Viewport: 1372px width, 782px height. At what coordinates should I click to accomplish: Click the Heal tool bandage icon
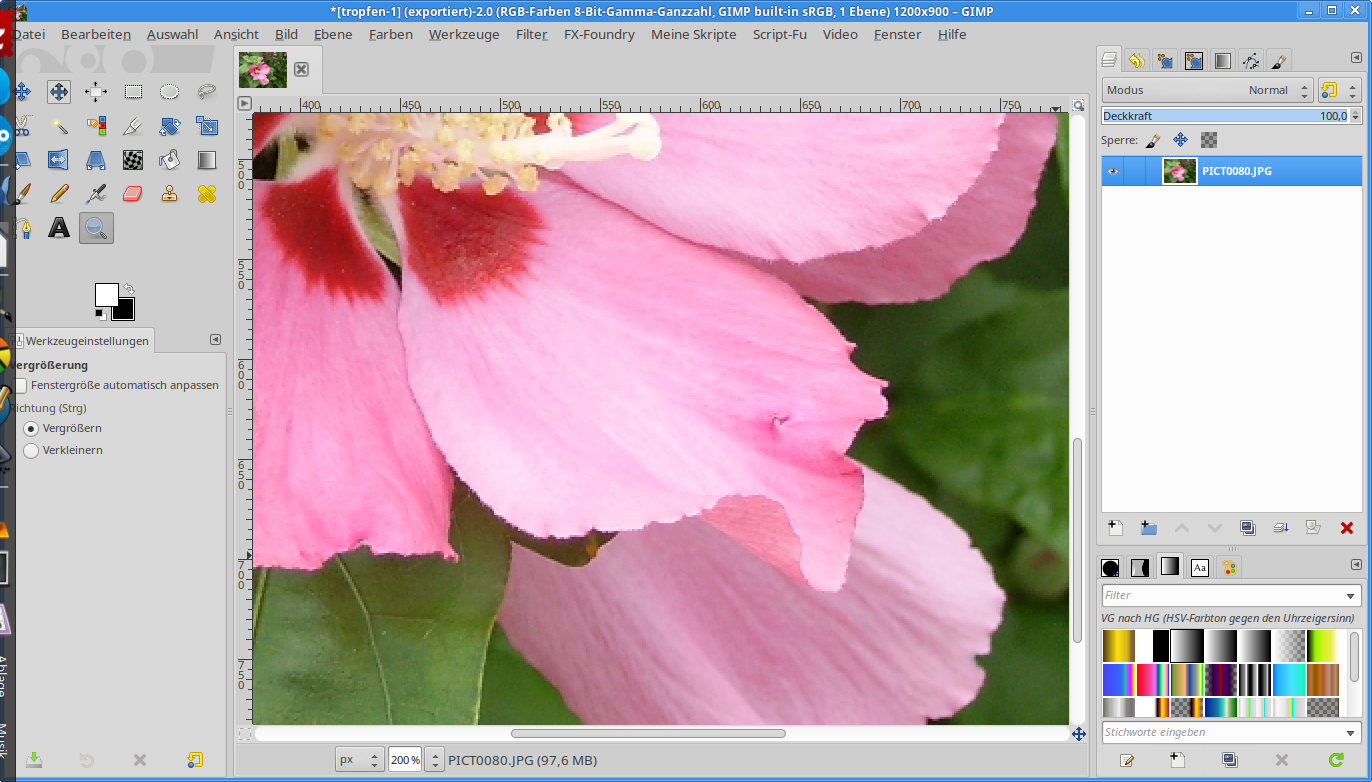point(207,193)
